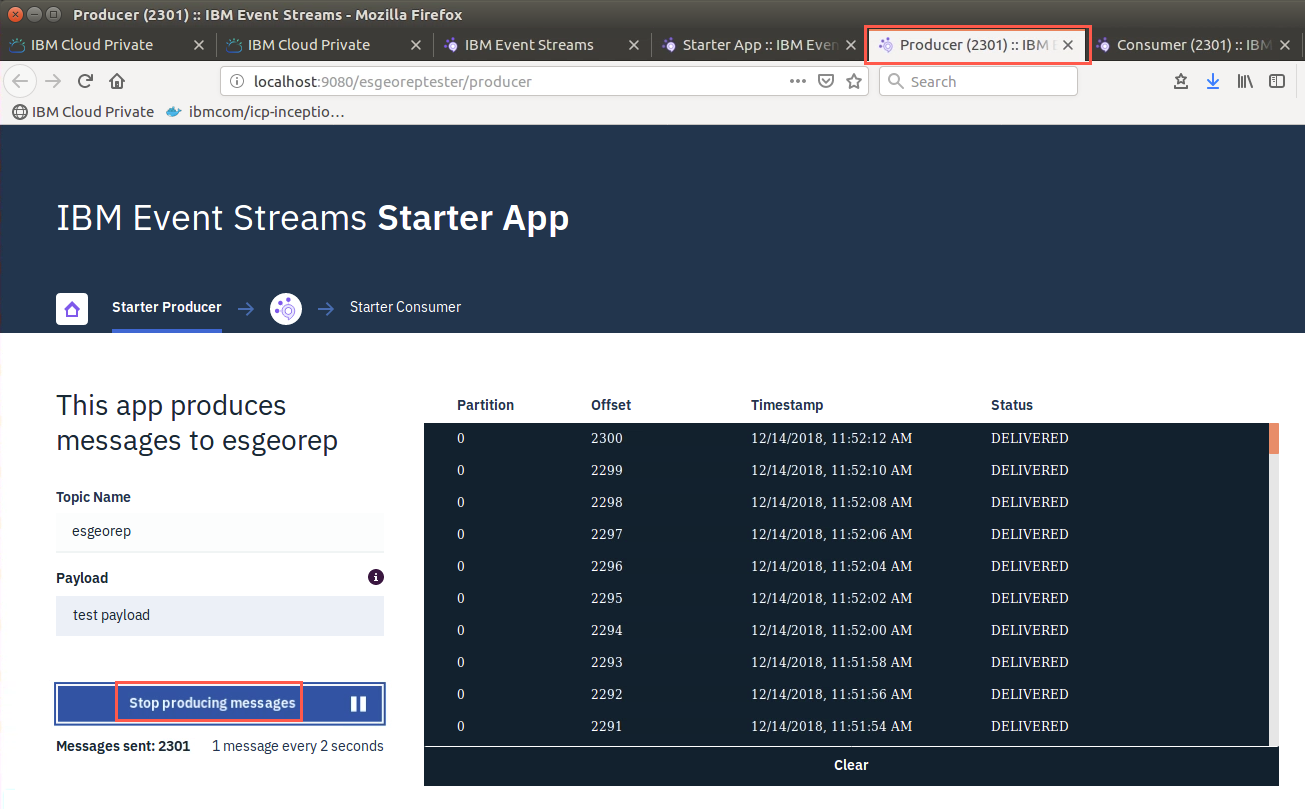
Task: Click the timestamp 11:51:58 AM
Action: (x=831, y=662)
